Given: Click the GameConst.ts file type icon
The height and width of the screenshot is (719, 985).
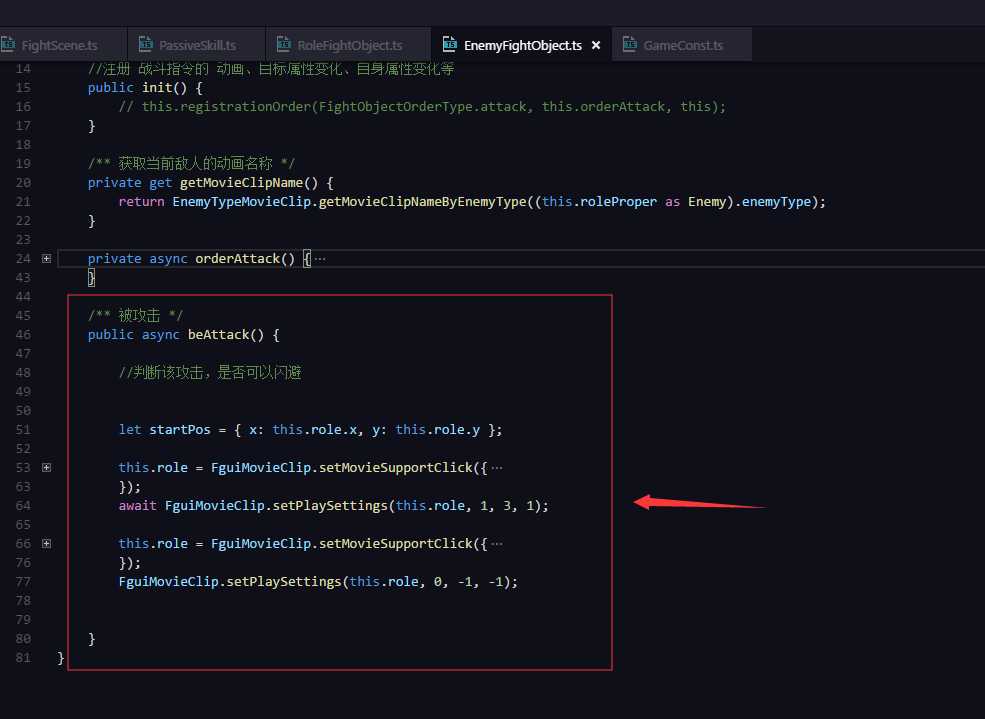Looking at the screenshot, I should click(629, 44).
